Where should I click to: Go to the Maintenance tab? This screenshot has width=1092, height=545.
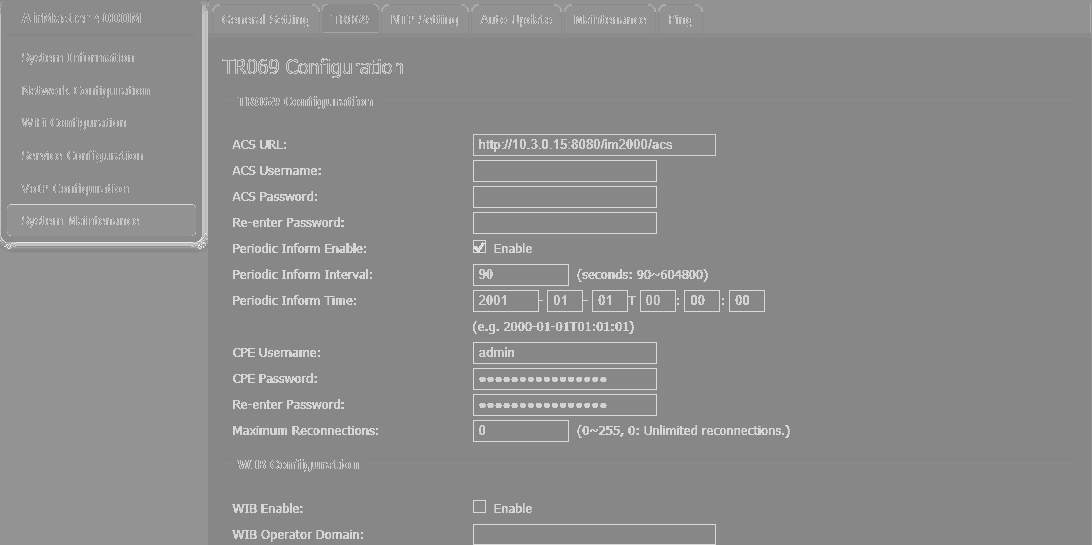coord(609,19)
